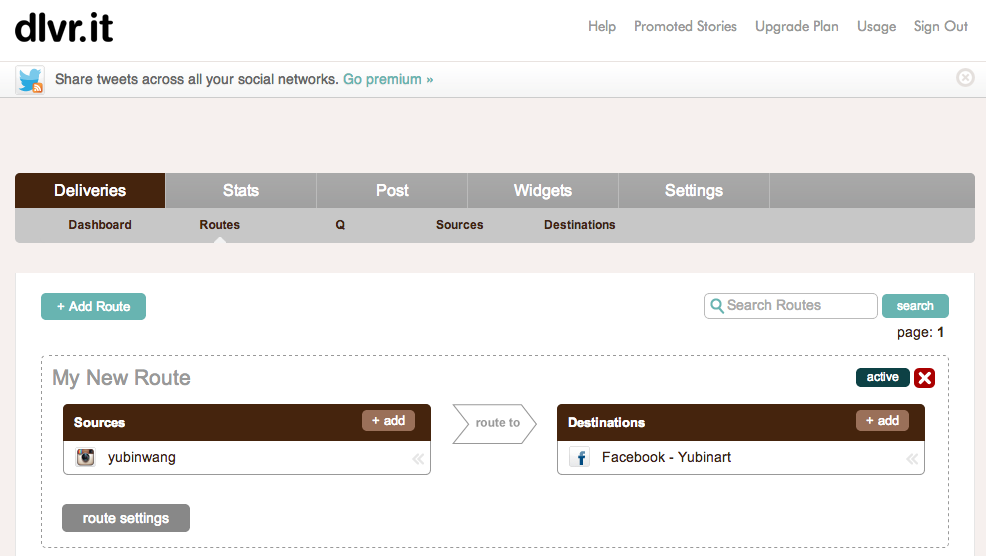Follow the Go premium link

coord(388,79)
